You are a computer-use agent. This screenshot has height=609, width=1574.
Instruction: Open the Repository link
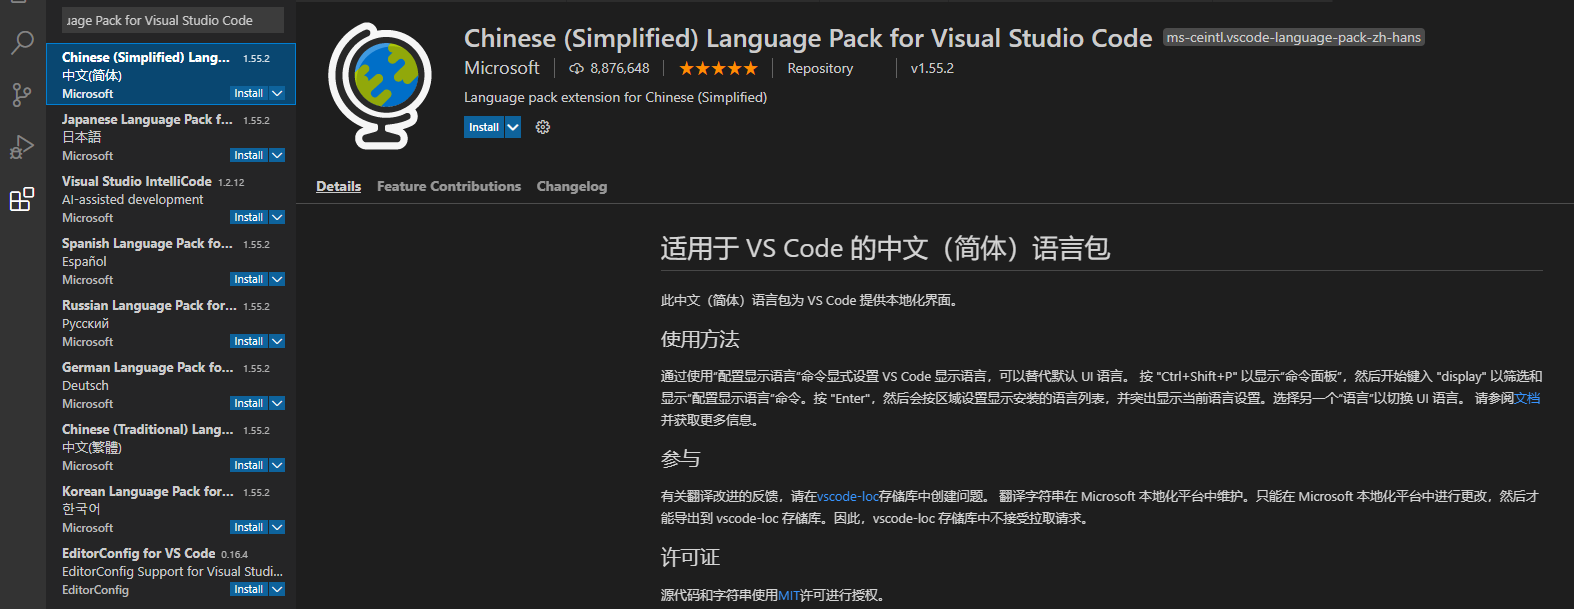[x=820, y=68]
